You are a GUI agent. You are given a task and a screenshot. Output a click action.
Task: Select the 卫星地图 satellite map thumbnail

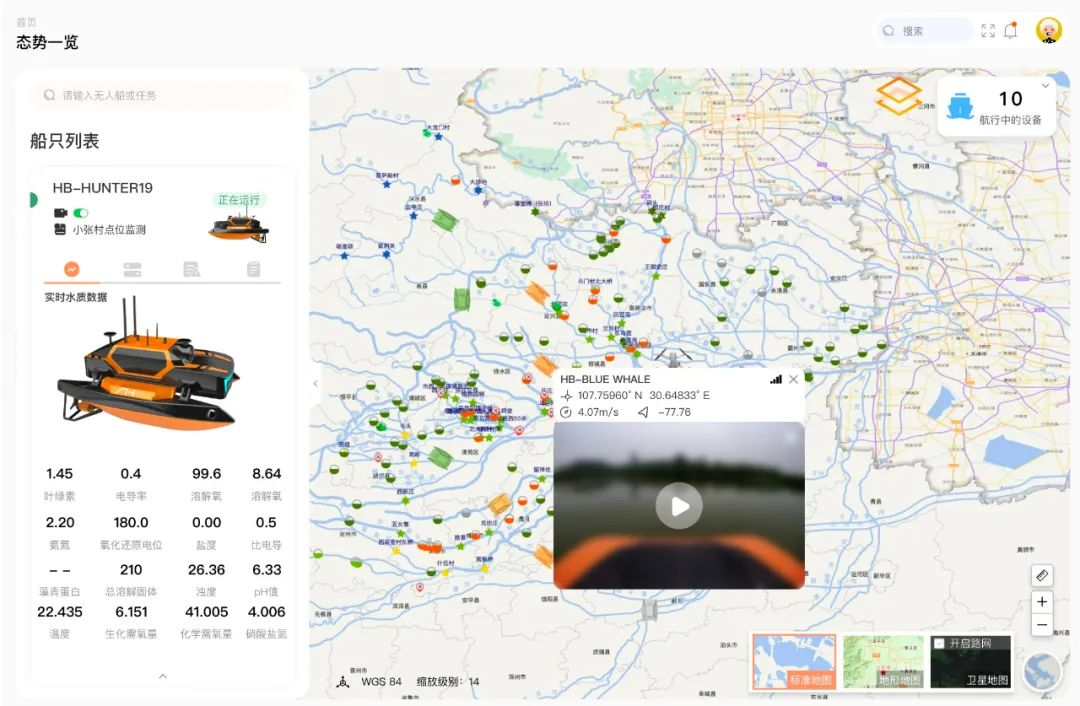(x=971, y=662)
